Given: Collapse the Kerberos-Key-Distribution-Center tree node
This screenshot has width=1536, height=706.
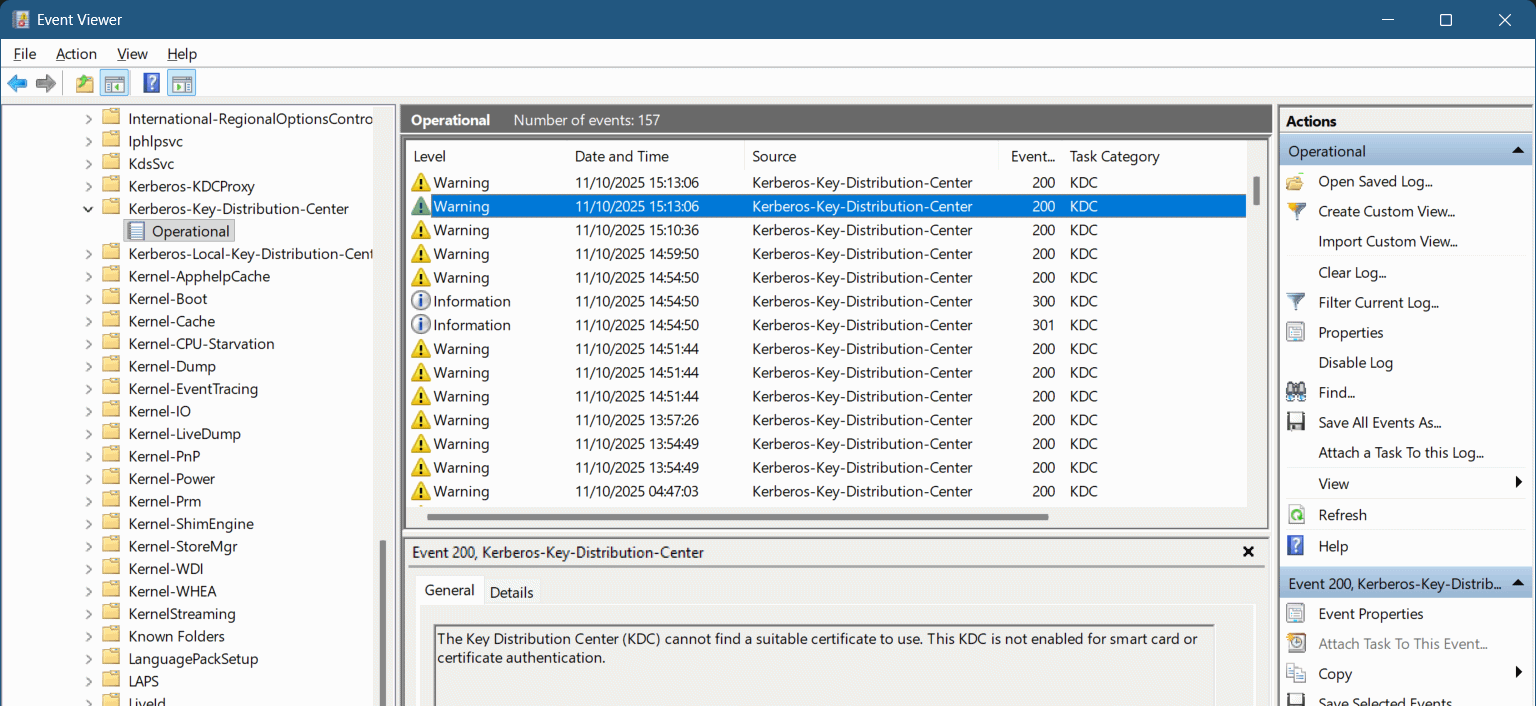Looking at the screenshot, I should (x=88, y=208).
